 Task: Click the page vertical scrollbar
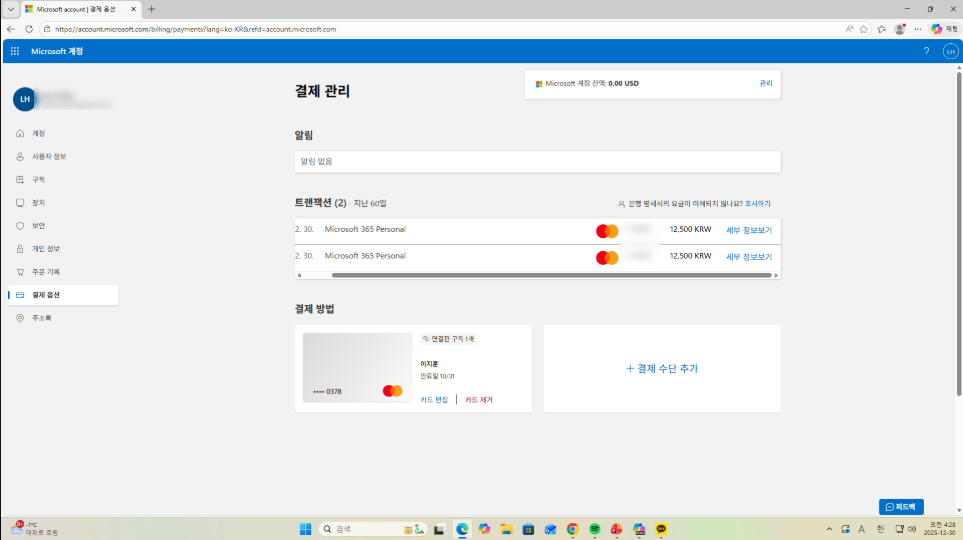[959, 233]
